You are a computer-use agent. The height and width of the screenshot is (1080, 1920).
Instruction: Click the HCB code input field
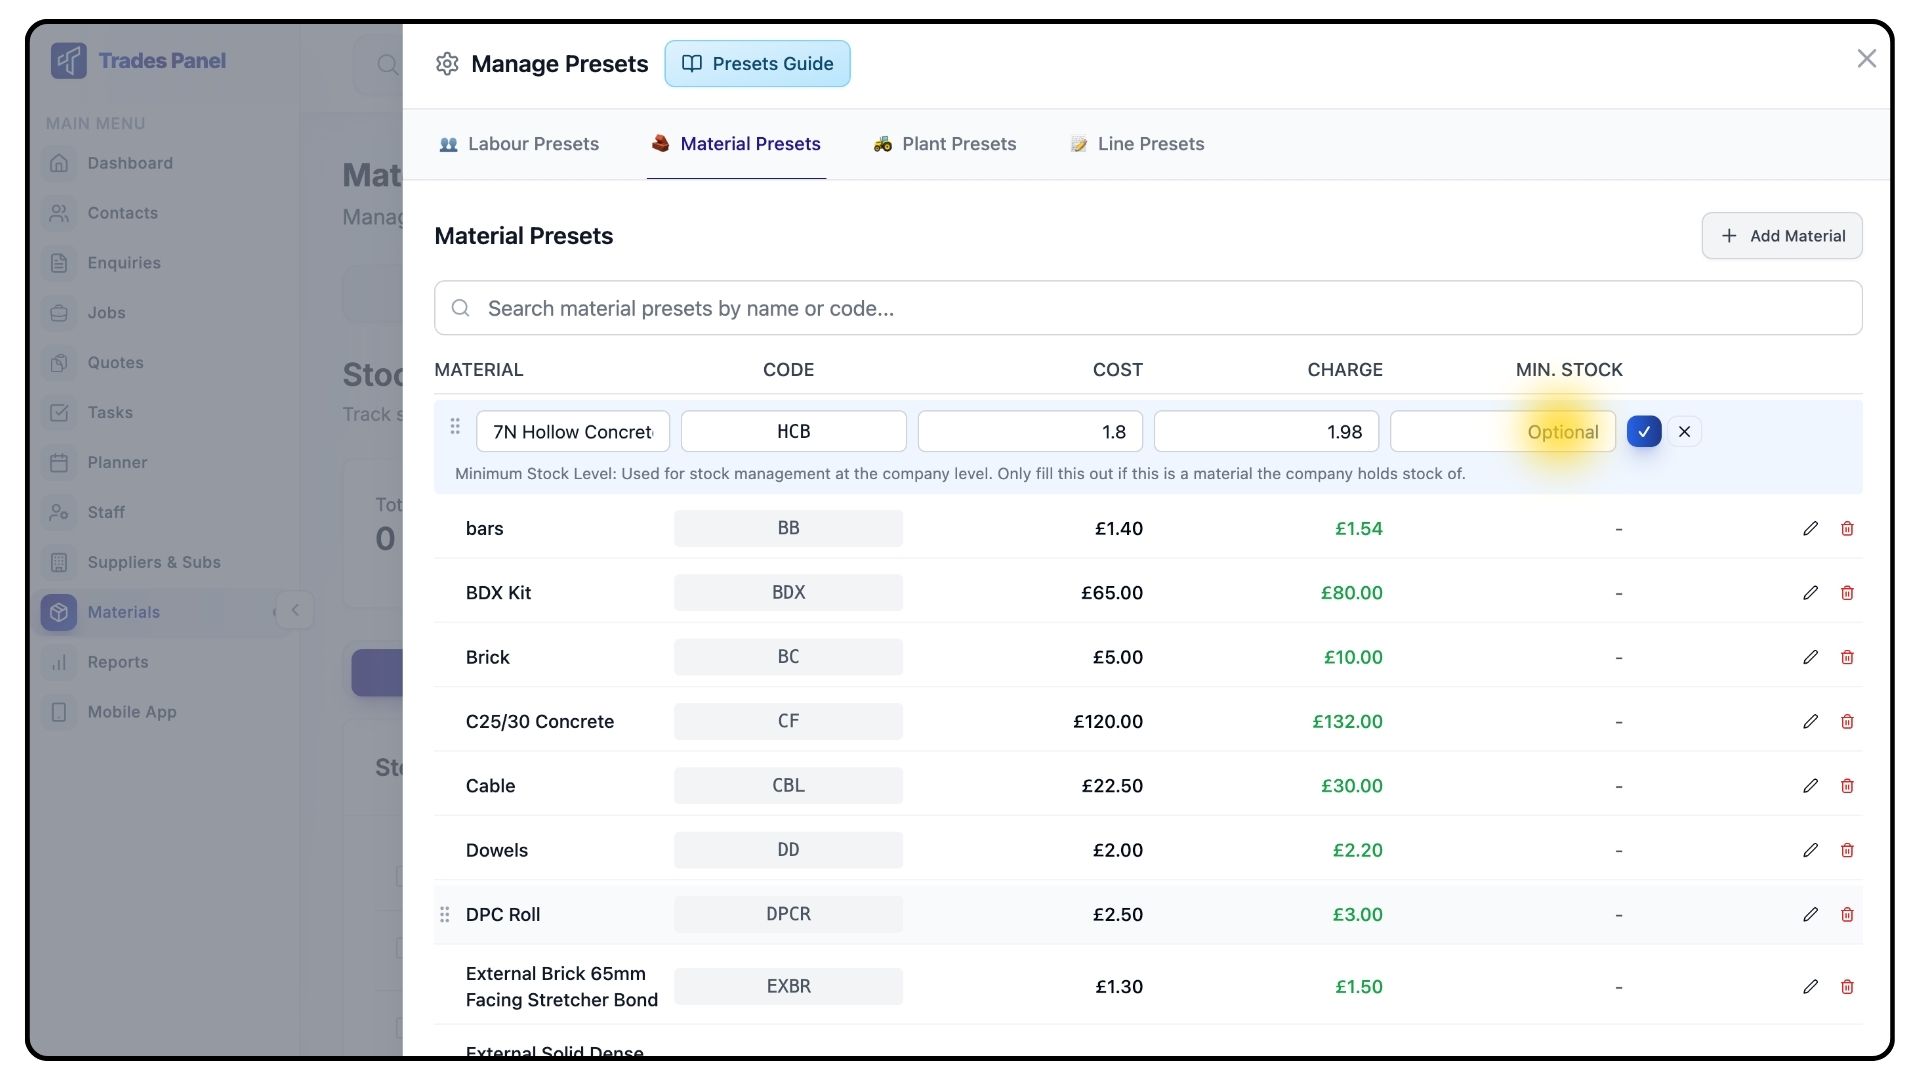pyautogui.click(x=793, y=432)
